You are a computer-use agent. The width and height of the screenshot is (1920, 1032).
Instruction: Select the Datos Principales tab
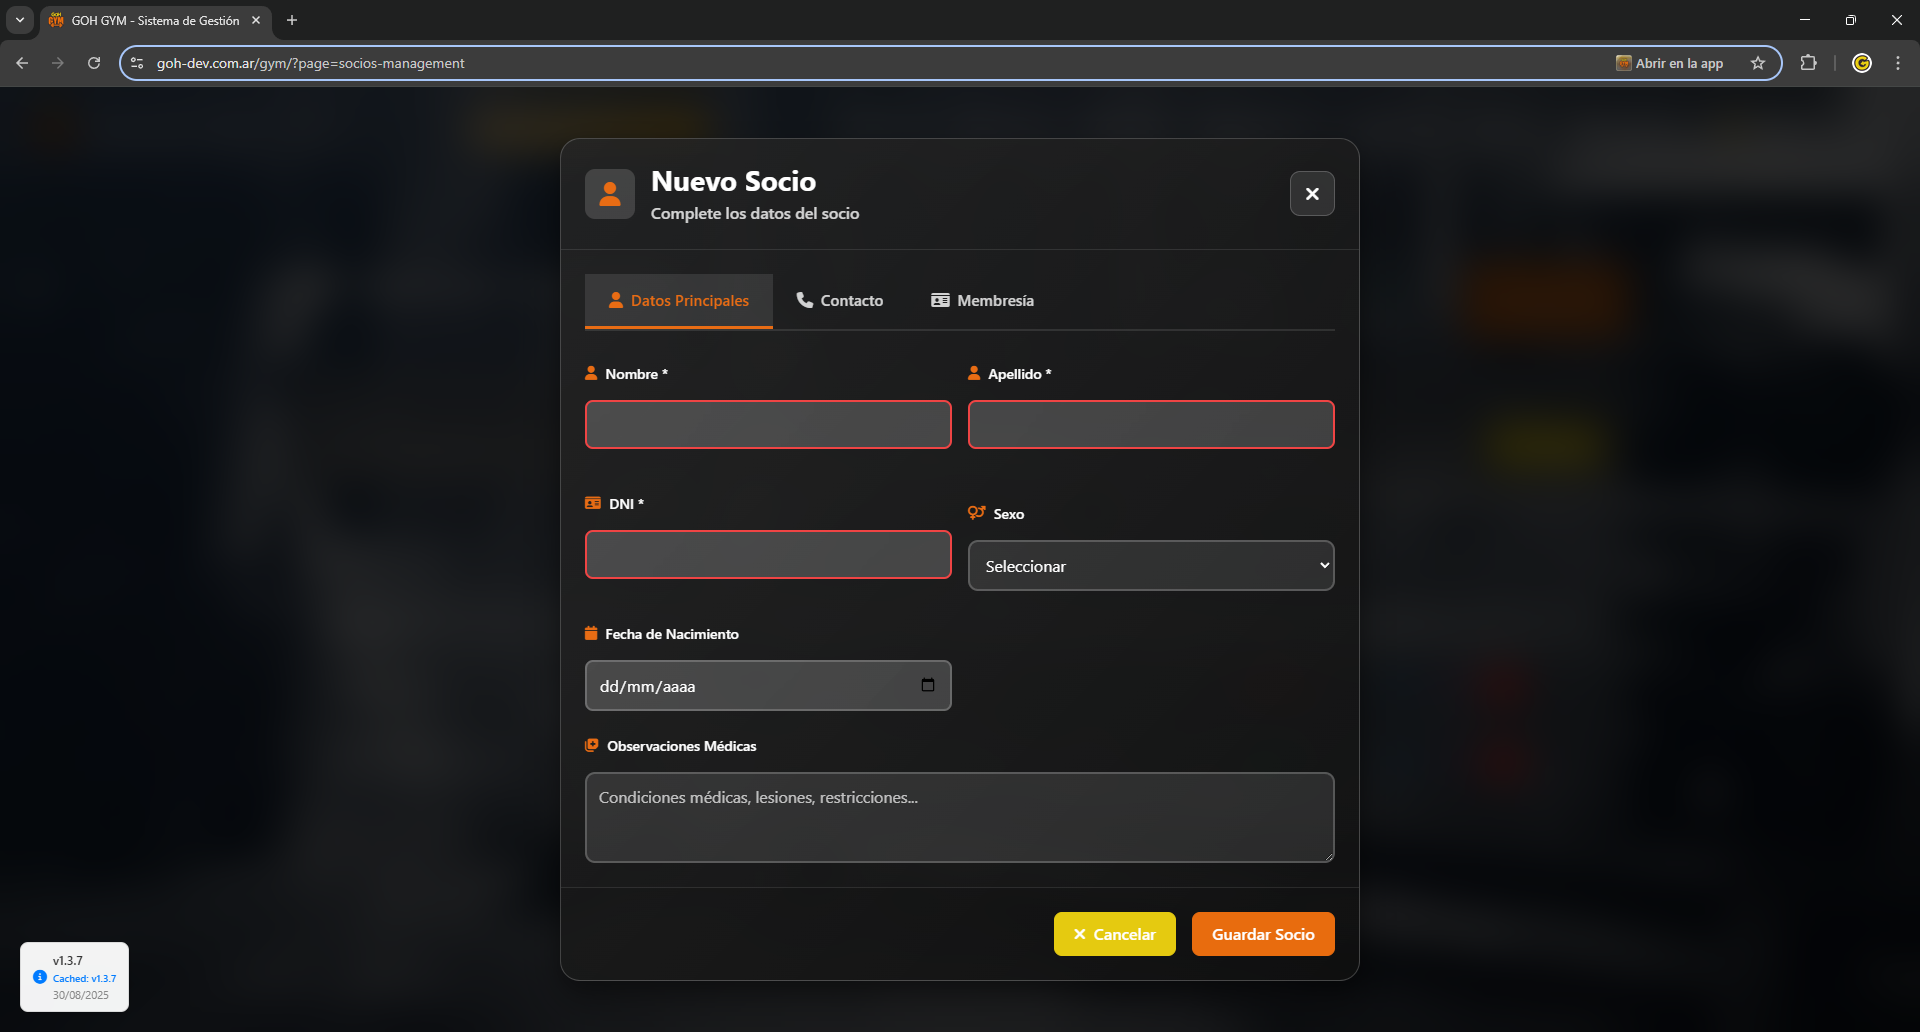[679, 301]
